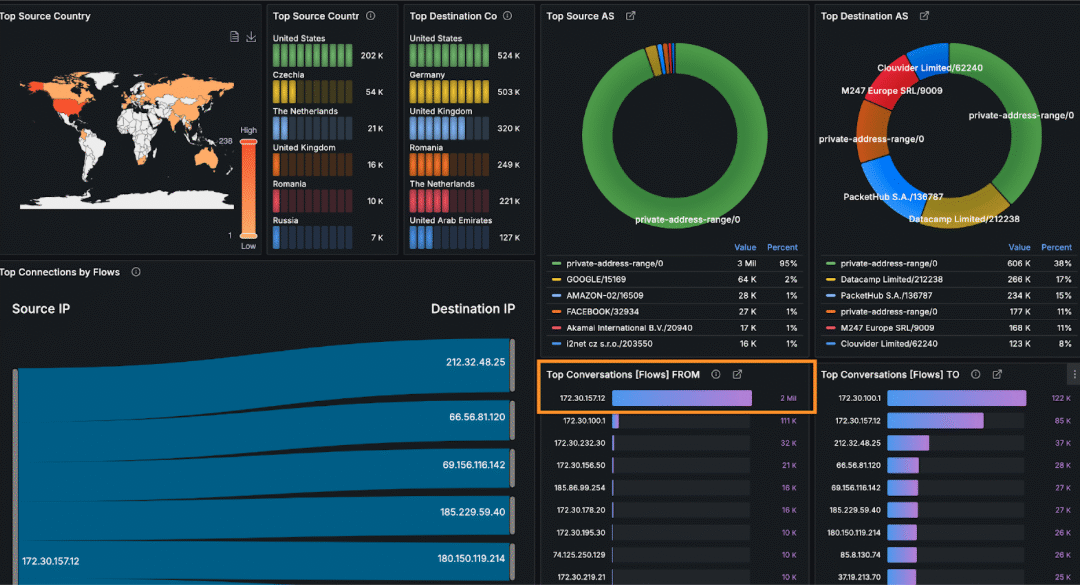Select 172.30.157.12 bar in conversations FROM
Viewport: 1080px width, 585px height.
pyautogui.click(x=681, y=398)
